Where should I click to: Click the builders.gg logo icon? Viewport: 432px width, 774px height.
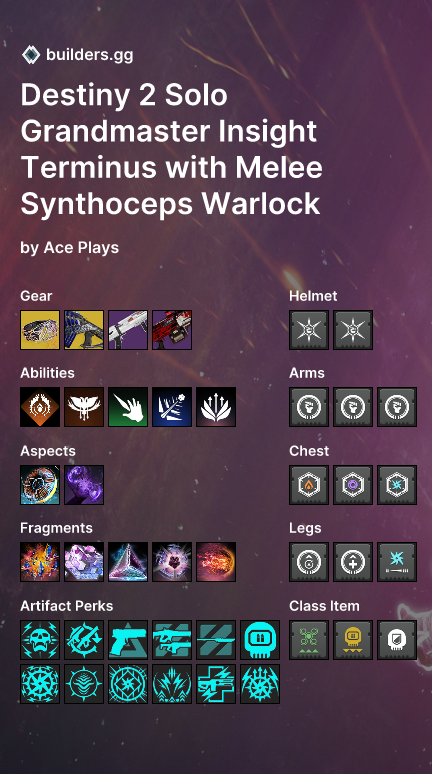click(x=31, y=55)
